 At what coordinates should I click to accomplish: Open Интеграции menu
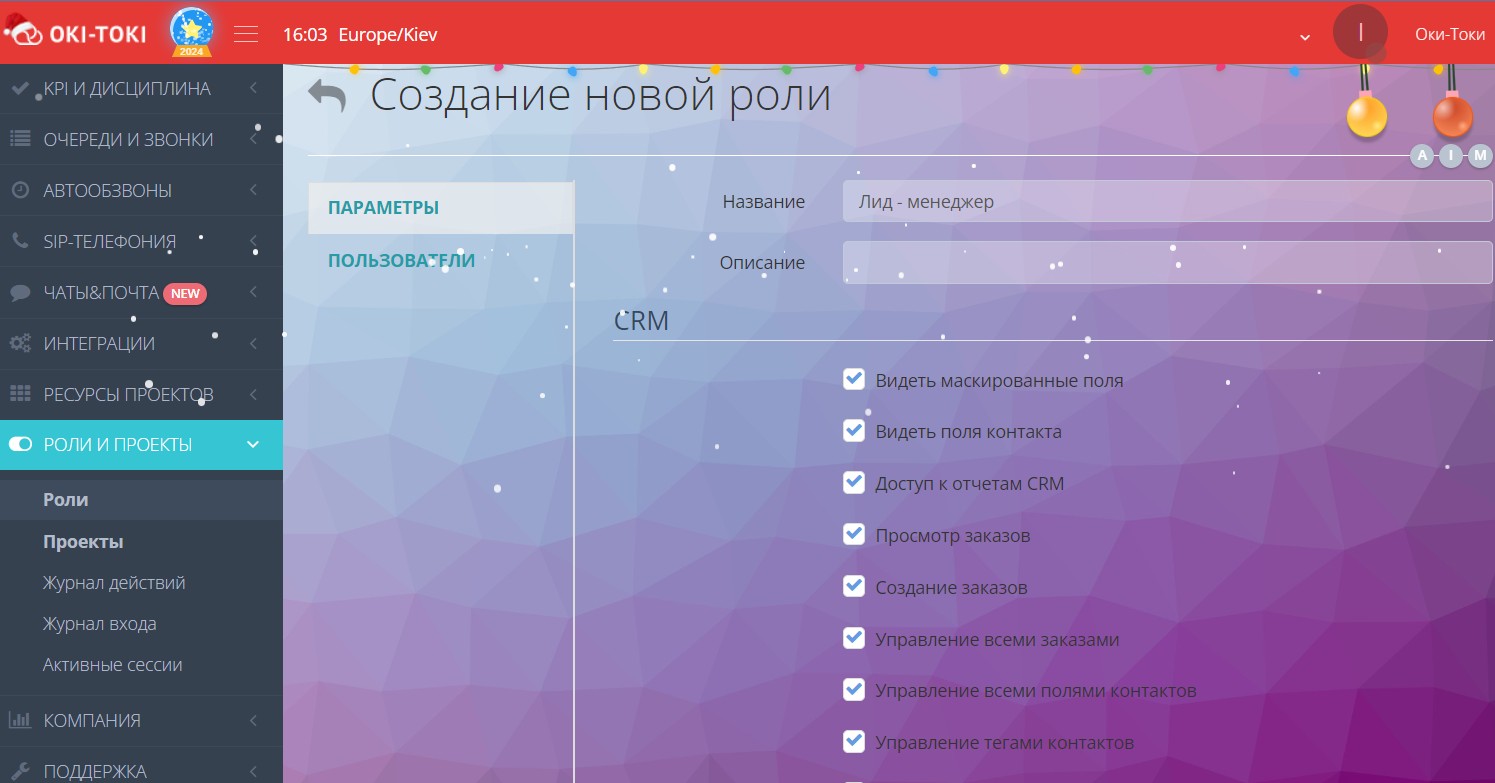click(x=141, y=343)
